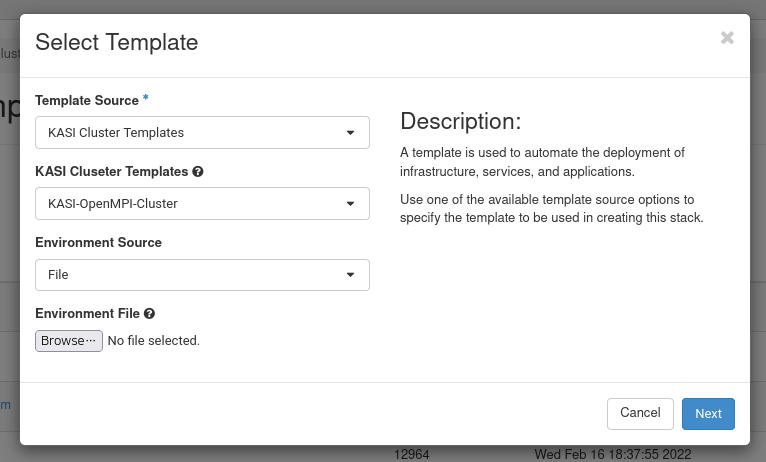Click help icon beside KASI Cluseter Templates
766x462 pixels.
pyautogui.click(x=198, y=172)
